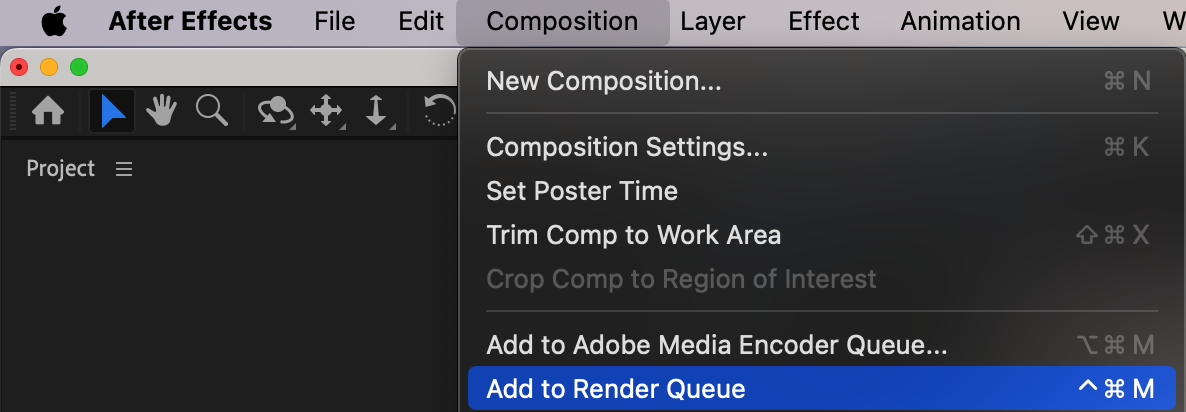Choose New Composition from the menu

pyautogui.click(x=603, y=81)
